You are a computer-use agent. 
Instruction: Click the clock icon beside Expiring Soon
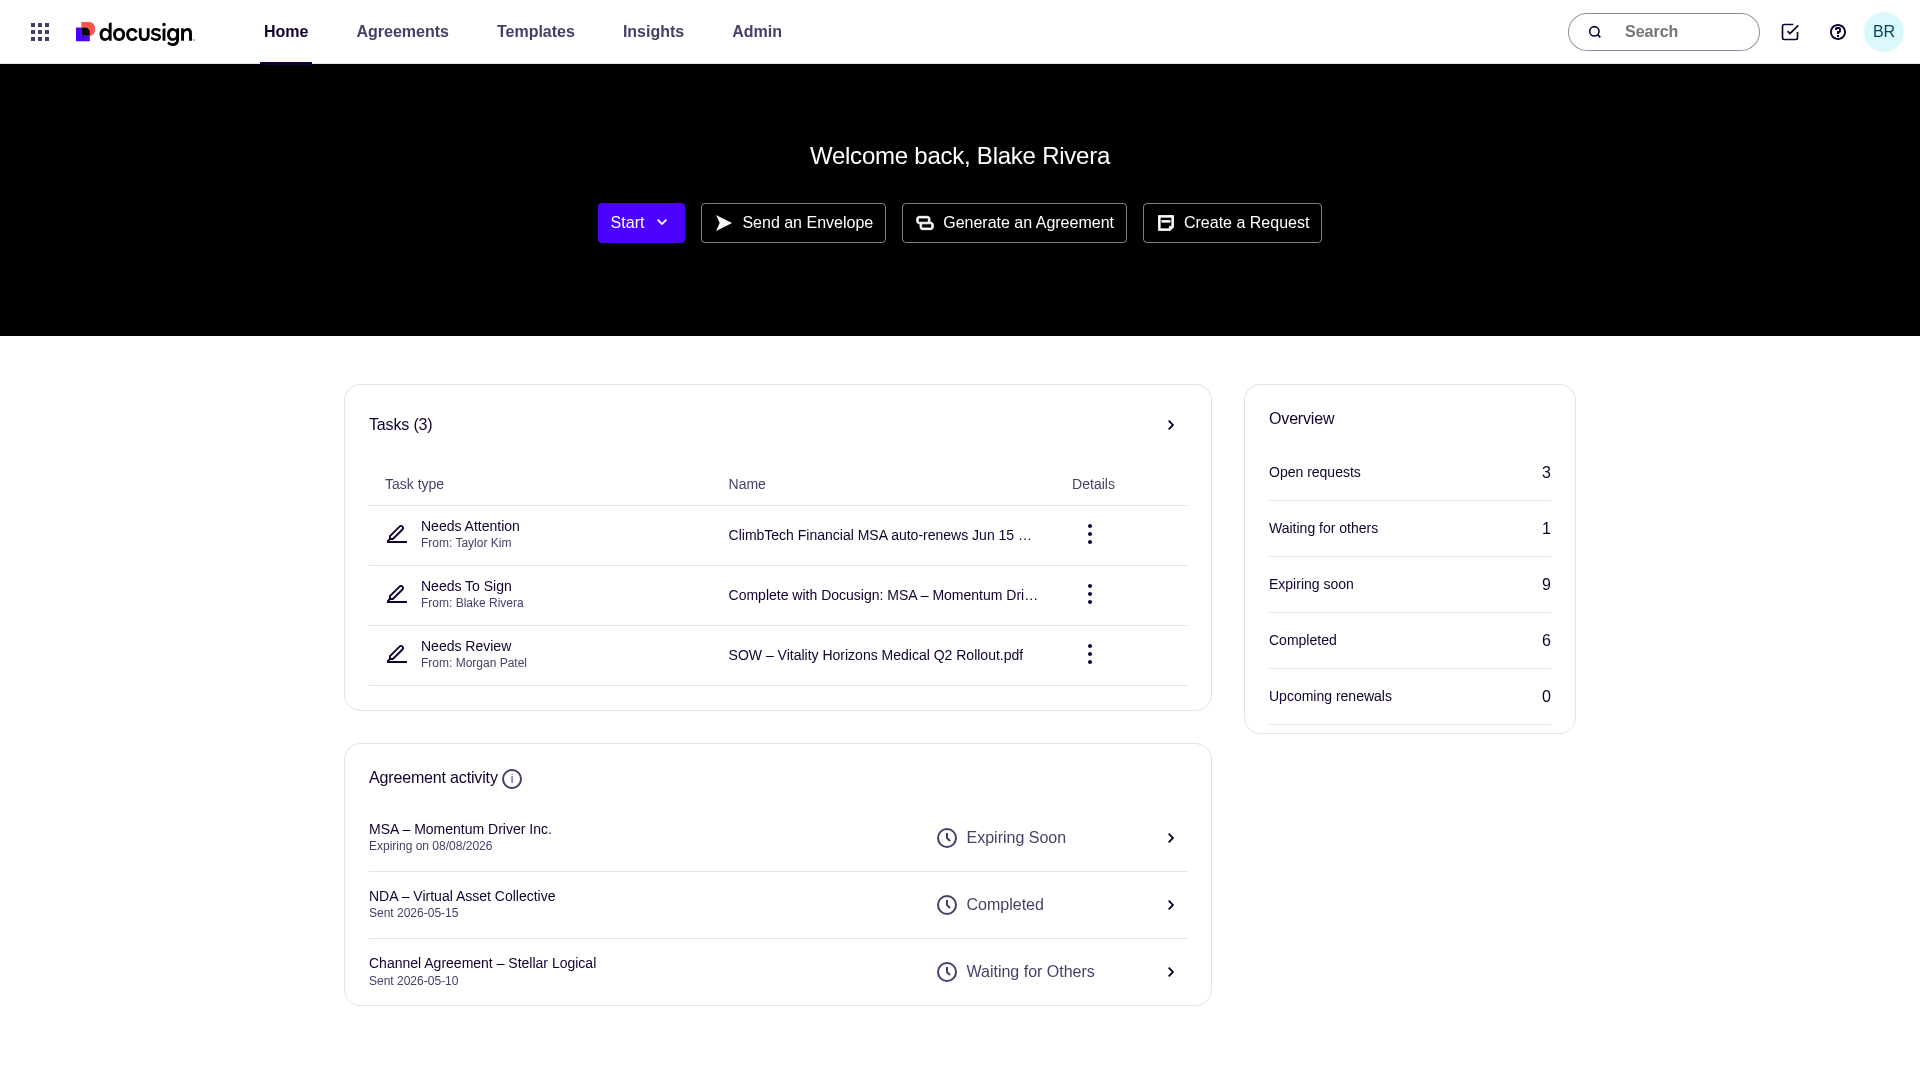click(x=947, y=838)
